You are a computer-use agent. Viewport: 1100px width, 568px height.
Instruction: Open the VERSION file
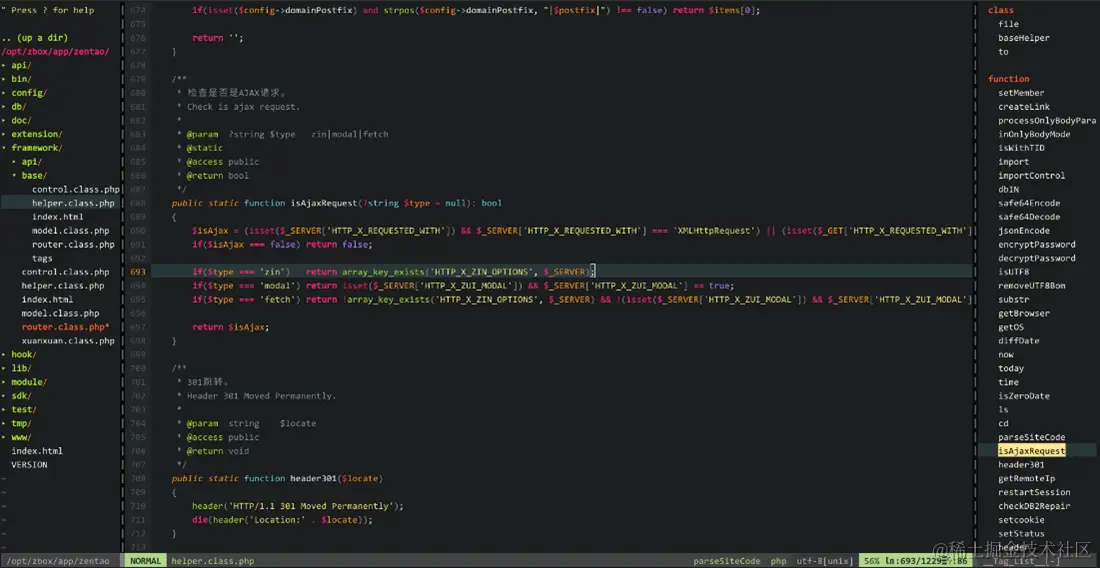click(29, 465)
